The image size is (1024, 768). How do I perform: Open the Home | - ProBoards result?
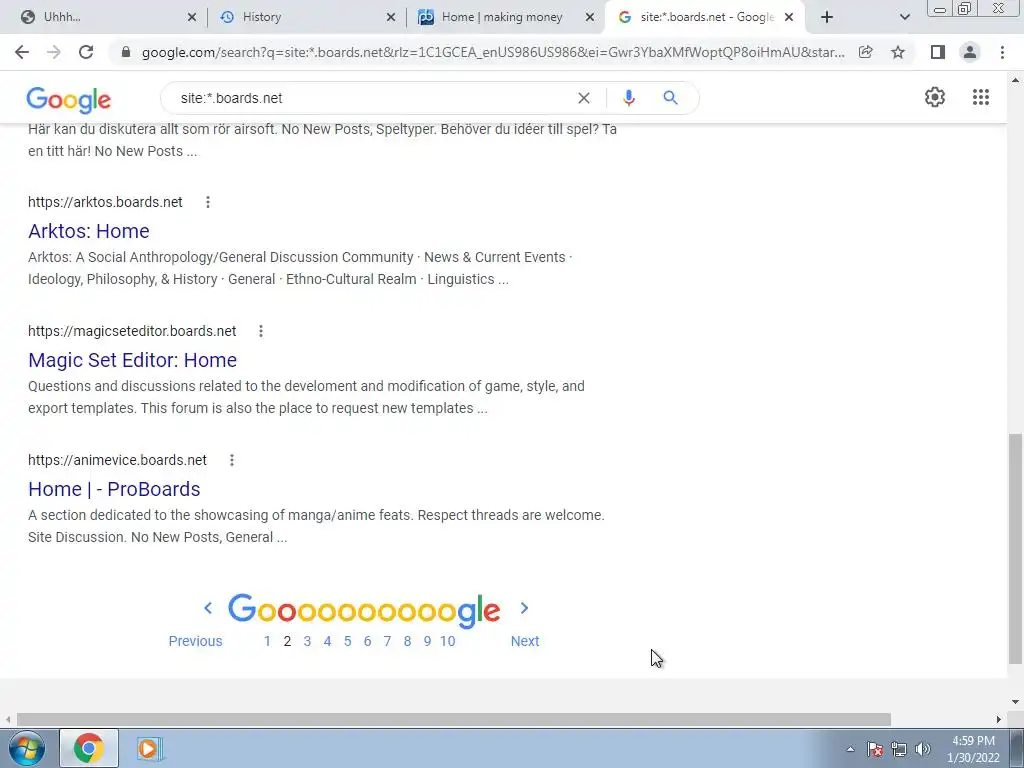[114, 489]
